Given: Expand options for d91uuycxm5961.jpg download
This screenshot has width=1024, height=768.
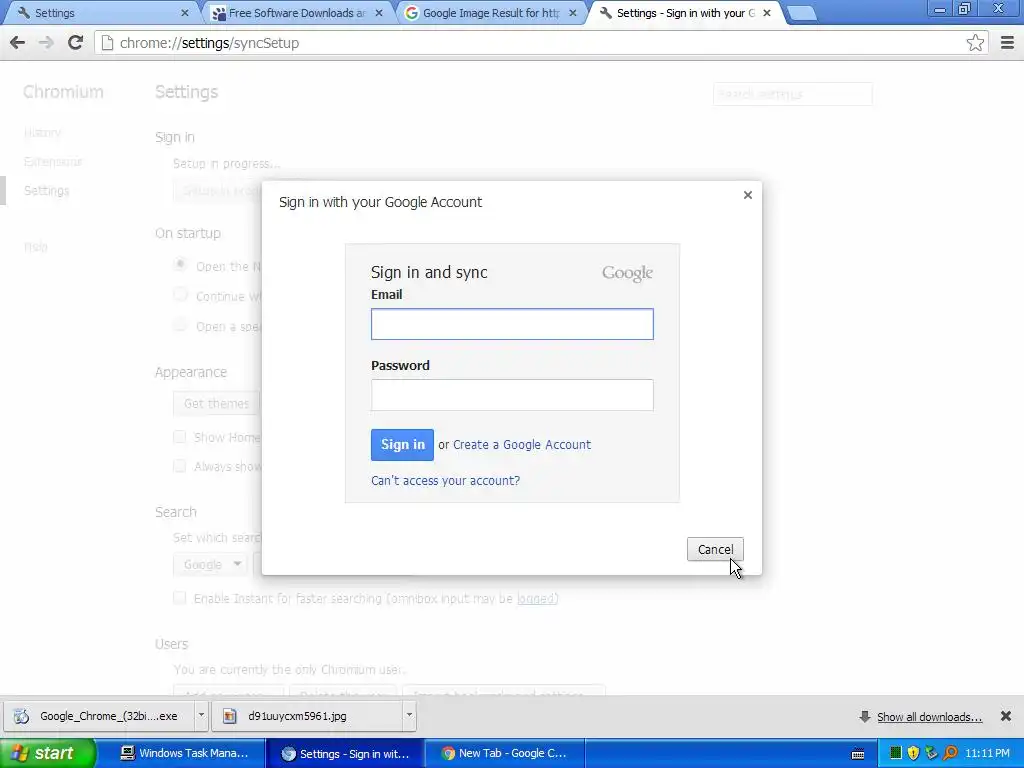Looking at the screenshot, I should (409, 715).
